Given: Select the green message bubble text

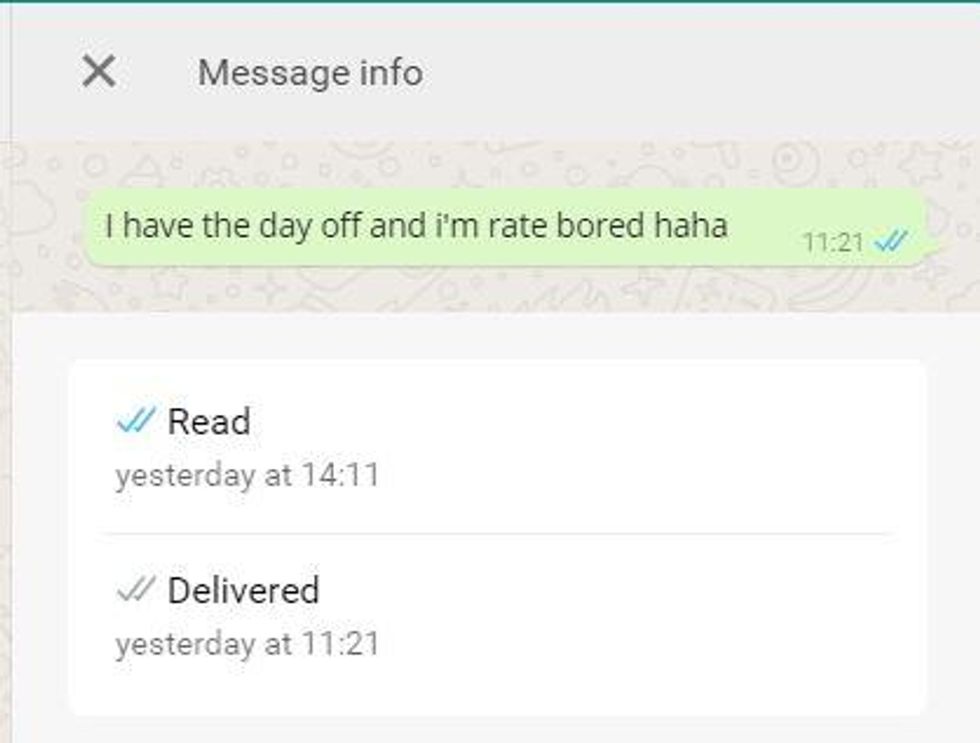Looking at the screenshot, I should [416, 226].
